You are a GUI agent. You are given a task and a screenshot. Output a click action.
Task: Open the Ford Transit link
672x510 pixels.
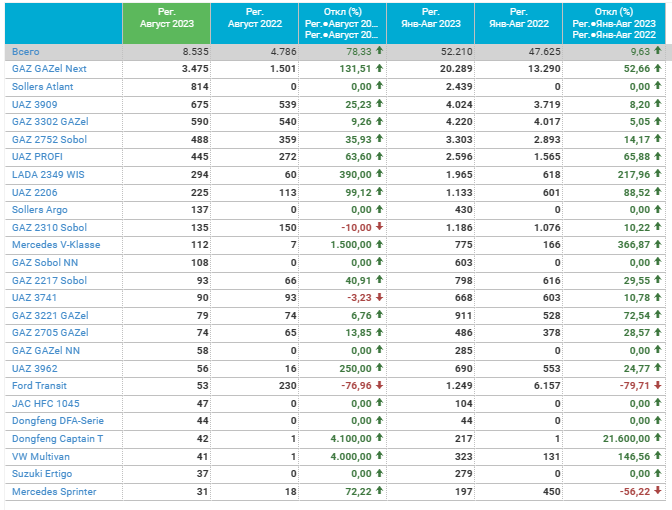tap(39, 386)
